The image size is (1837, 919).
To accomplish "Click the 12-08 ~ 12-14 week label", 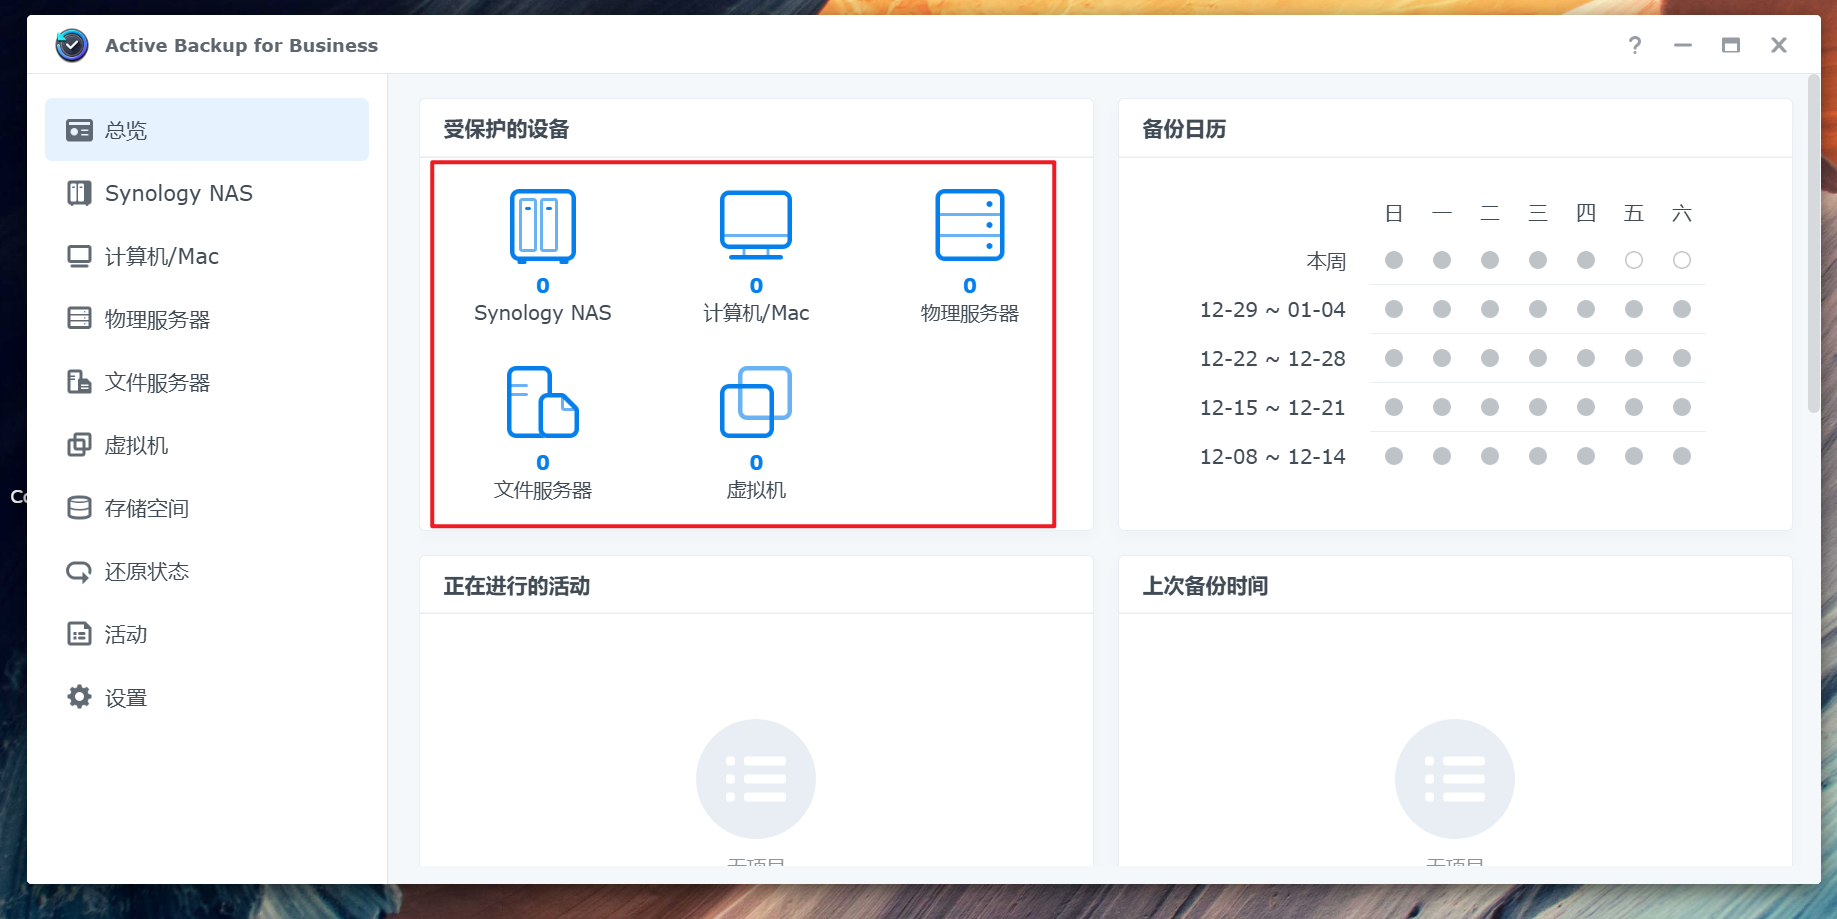I will tap(1273, 457).
